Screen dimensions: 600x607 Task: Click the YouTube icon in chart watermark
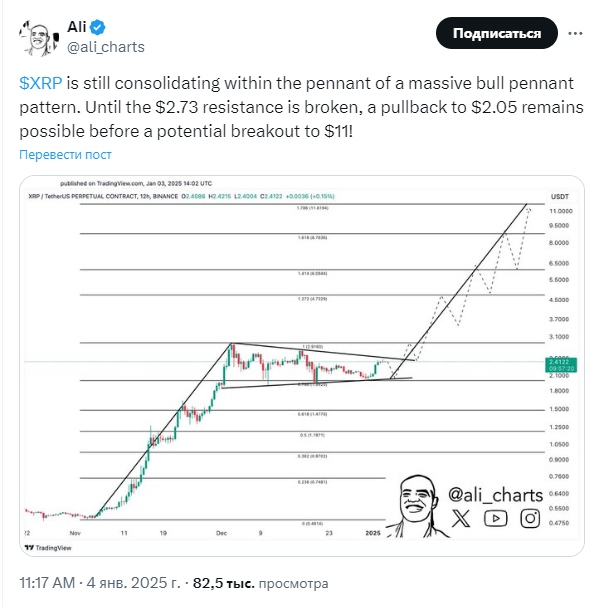(x=495, y=519)
